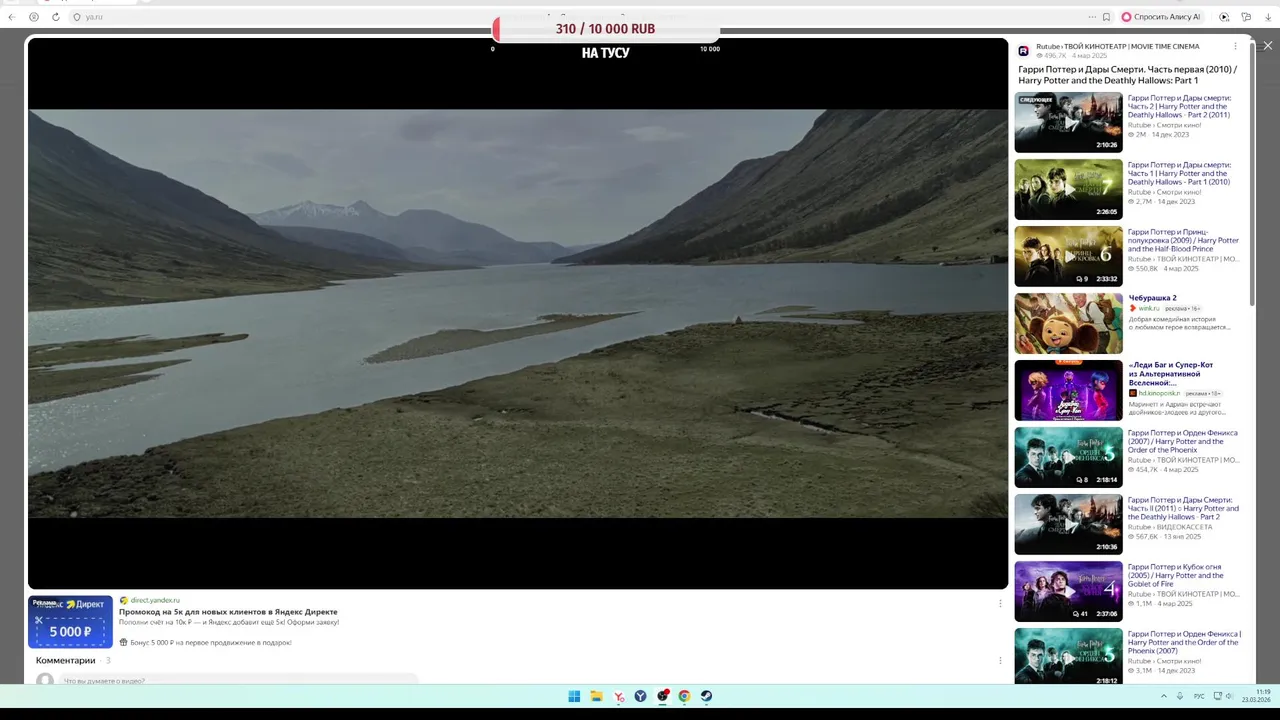Click the site protection shield icon
The width and height of the screenshot is (1280, 720).
click(77, 17)
